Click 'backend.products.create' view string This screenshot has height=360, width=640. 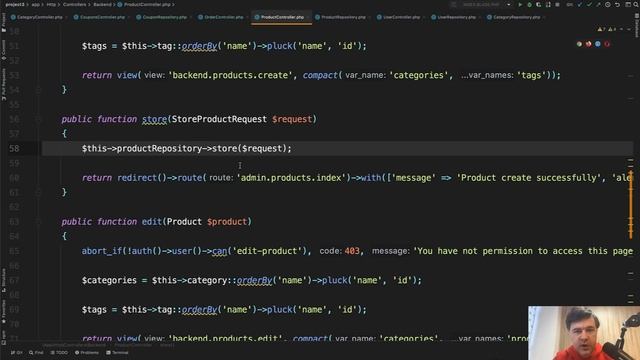(x=230, y=75)
